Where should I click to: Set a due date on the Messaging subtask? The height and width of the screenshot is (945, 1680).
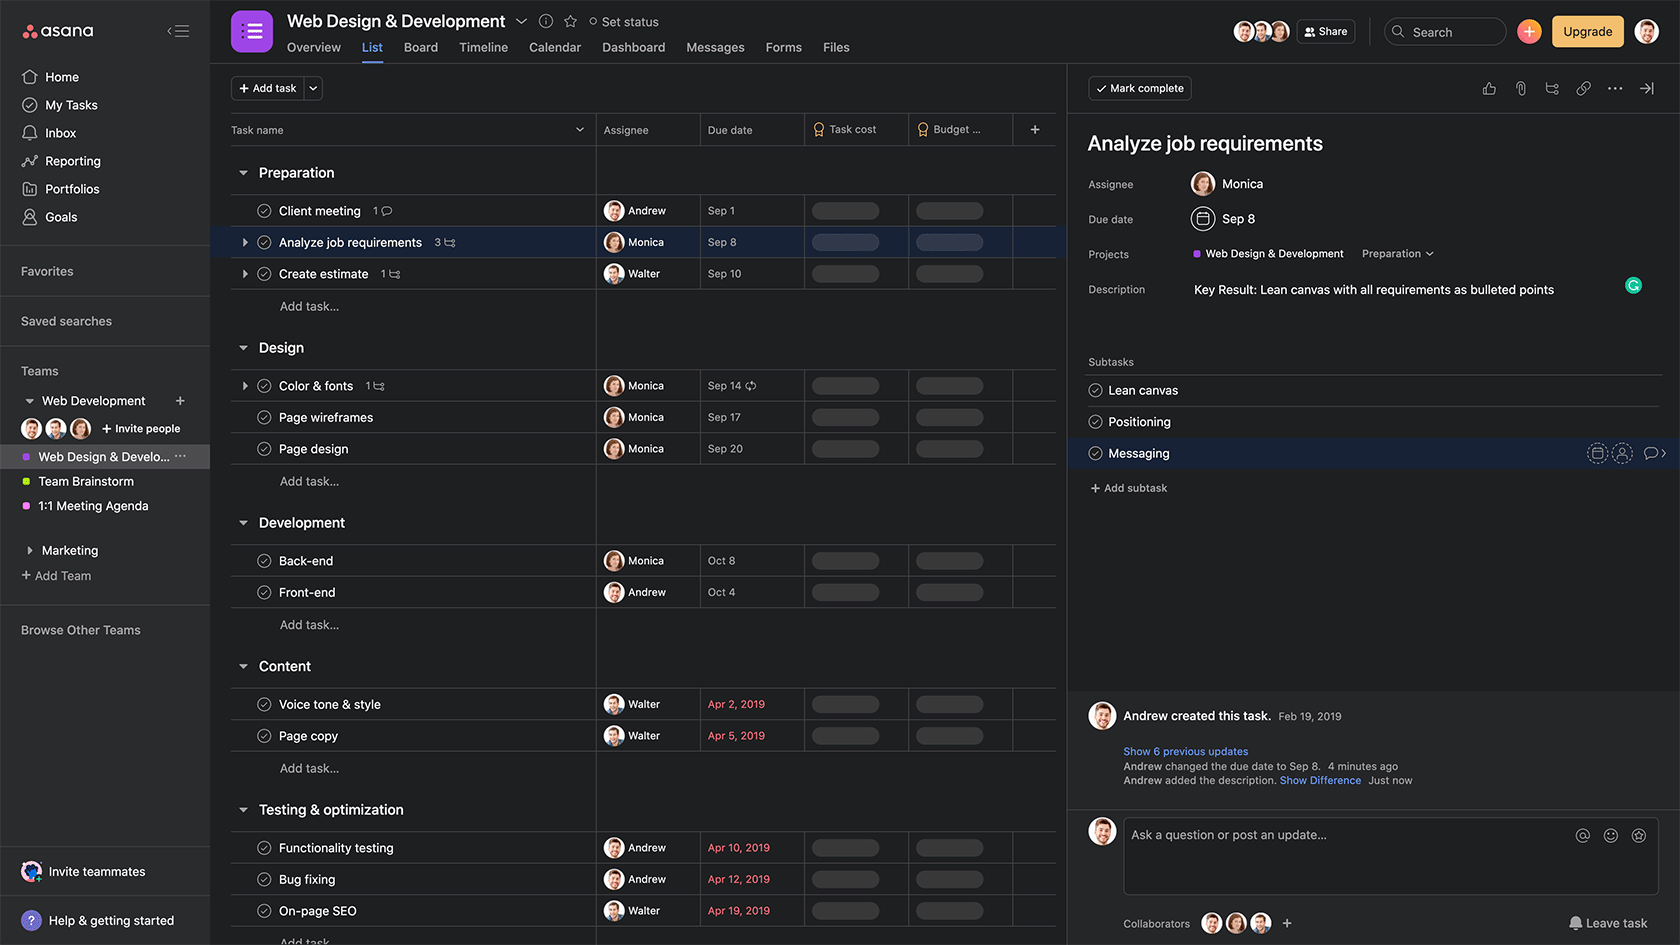coord(1596,453)
